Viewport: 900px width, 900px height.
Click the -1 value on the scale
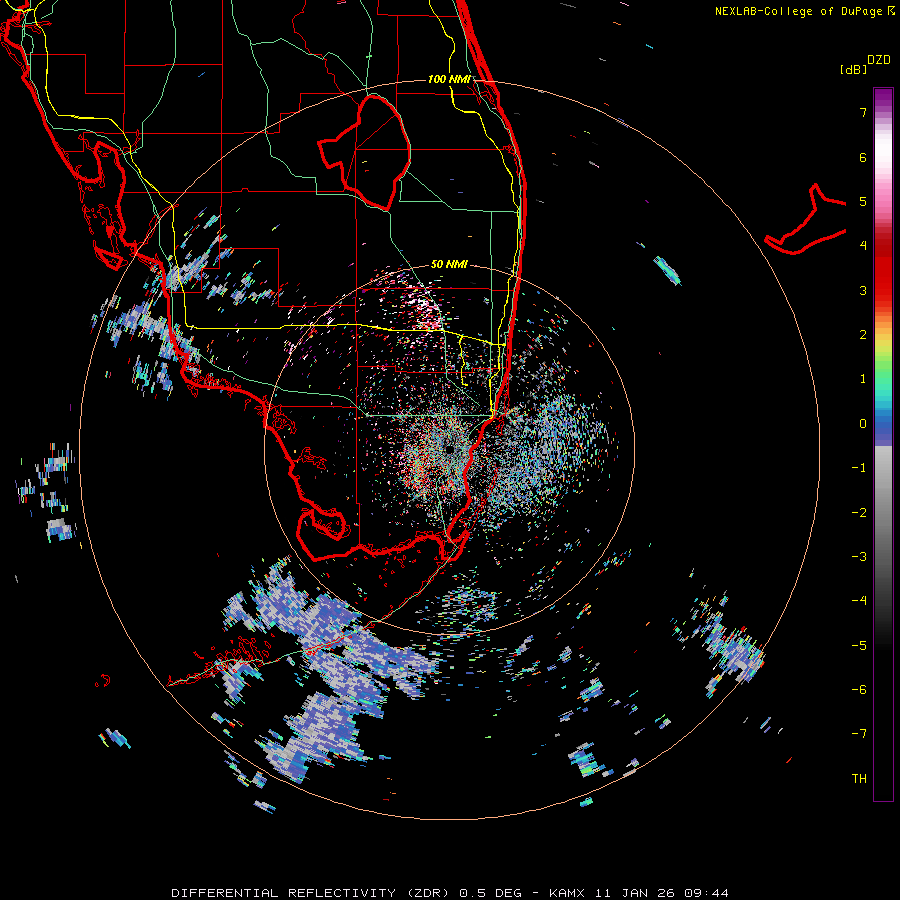click(x=859, y=468)
